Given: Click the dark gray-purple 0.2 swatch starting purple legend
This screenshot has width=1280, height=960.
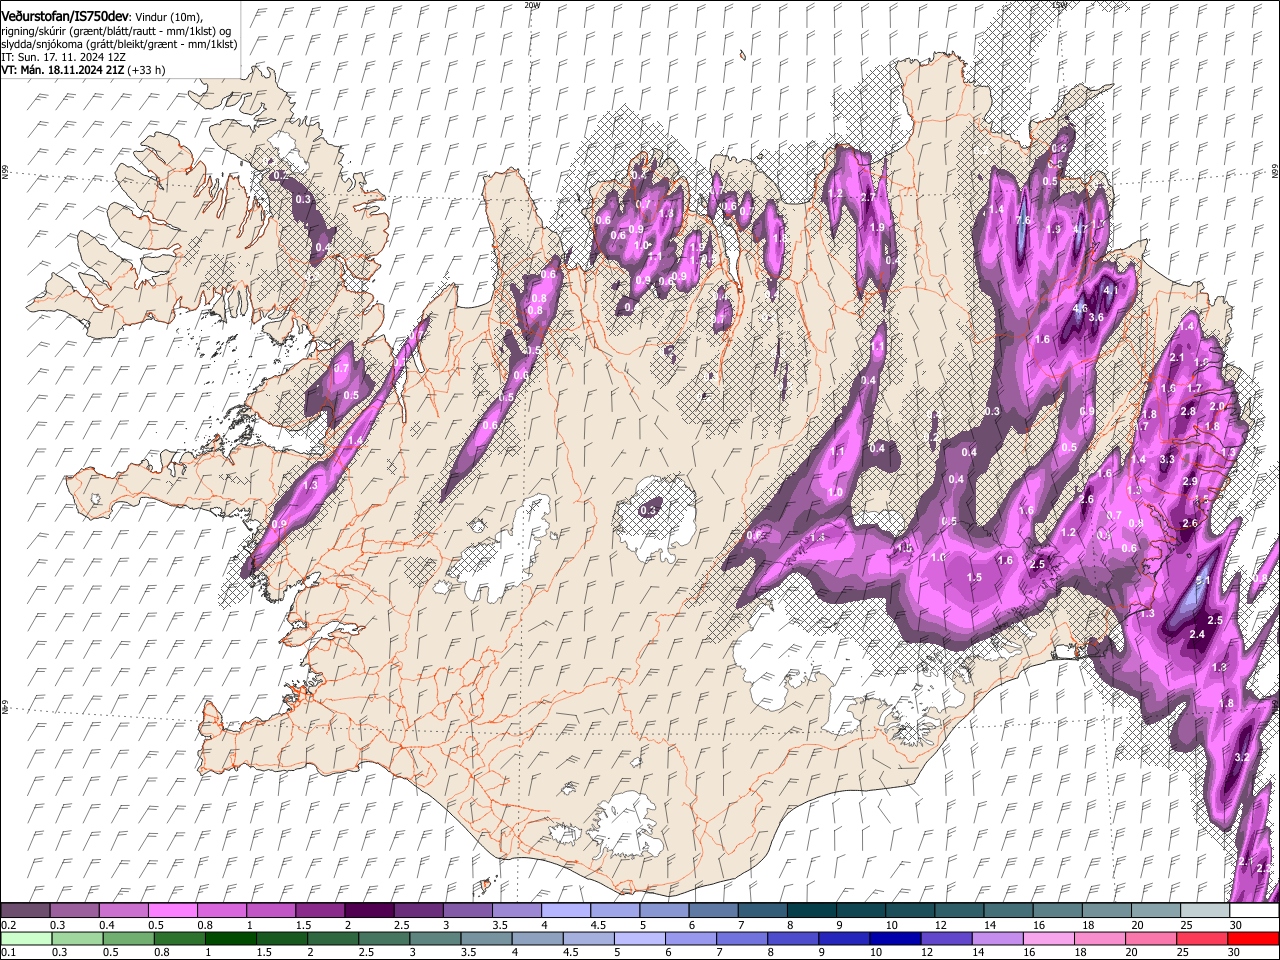Looking at the screenshot, I should (25, 910).
